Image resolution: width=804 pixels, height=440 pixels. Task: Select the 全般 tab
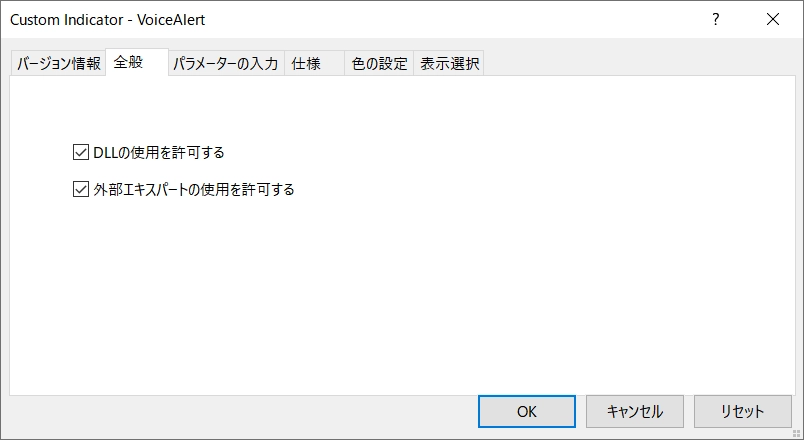coord(128,63)
